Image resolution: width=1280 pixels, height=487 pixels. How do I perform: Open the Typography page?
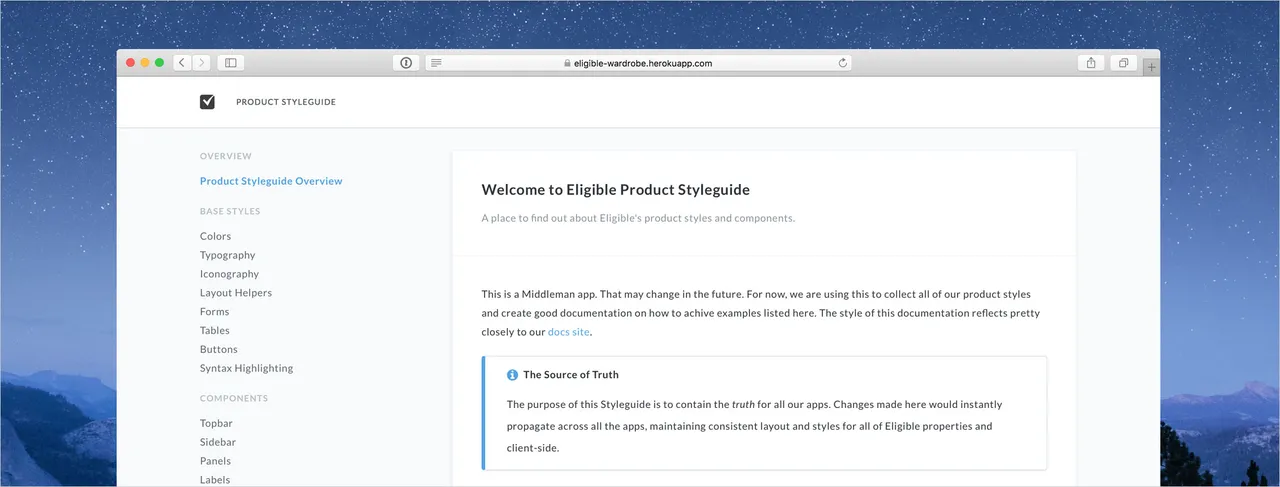coord(227,255)
